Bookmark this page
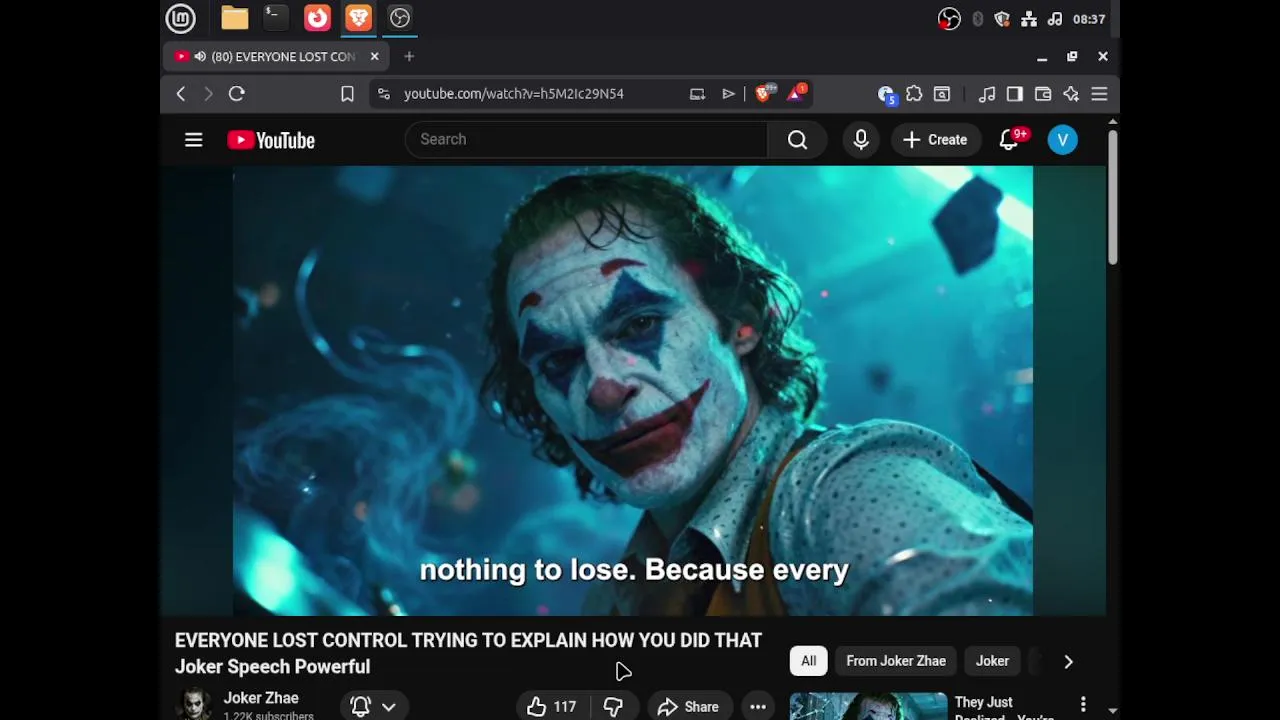 (x=347, y=94)
